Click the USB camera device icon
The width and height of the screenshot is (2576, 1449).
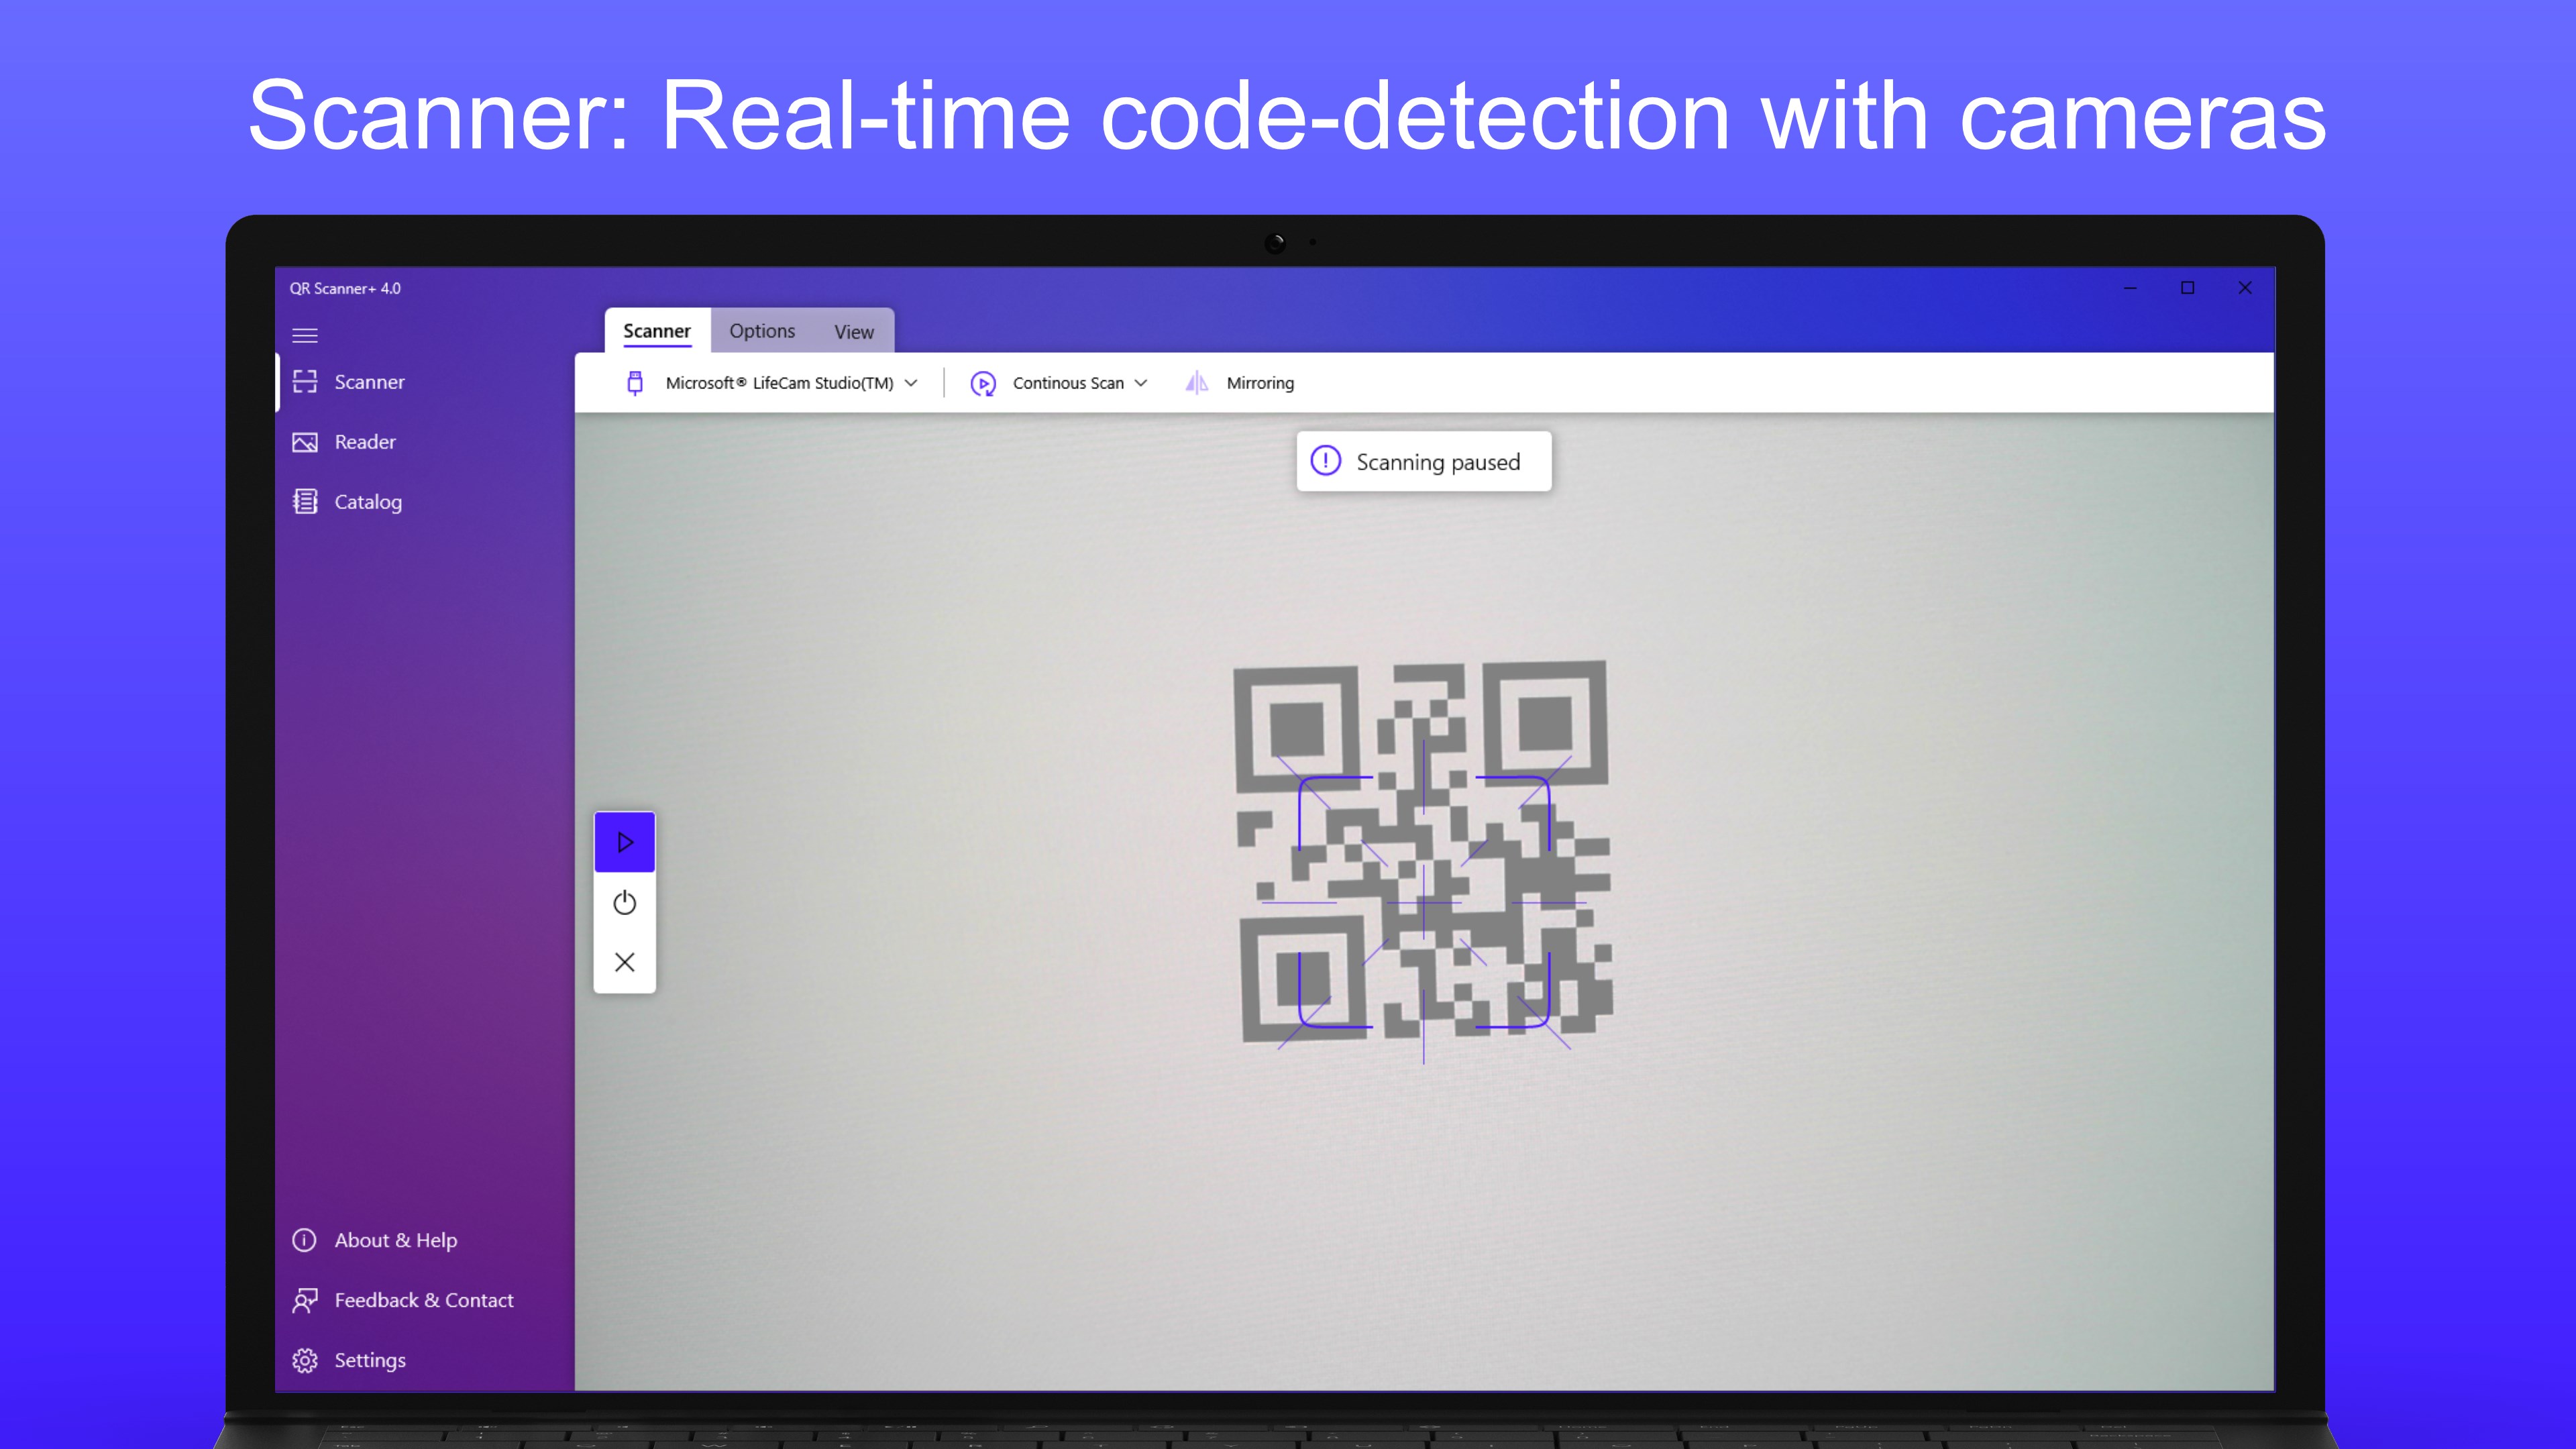[x=635, y=383]
